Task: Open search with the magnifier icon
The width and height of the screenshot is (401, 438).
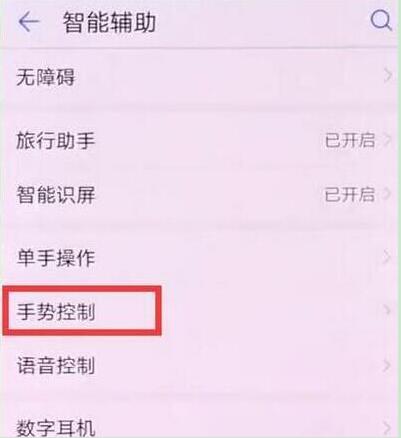Action: click(381, 21)
